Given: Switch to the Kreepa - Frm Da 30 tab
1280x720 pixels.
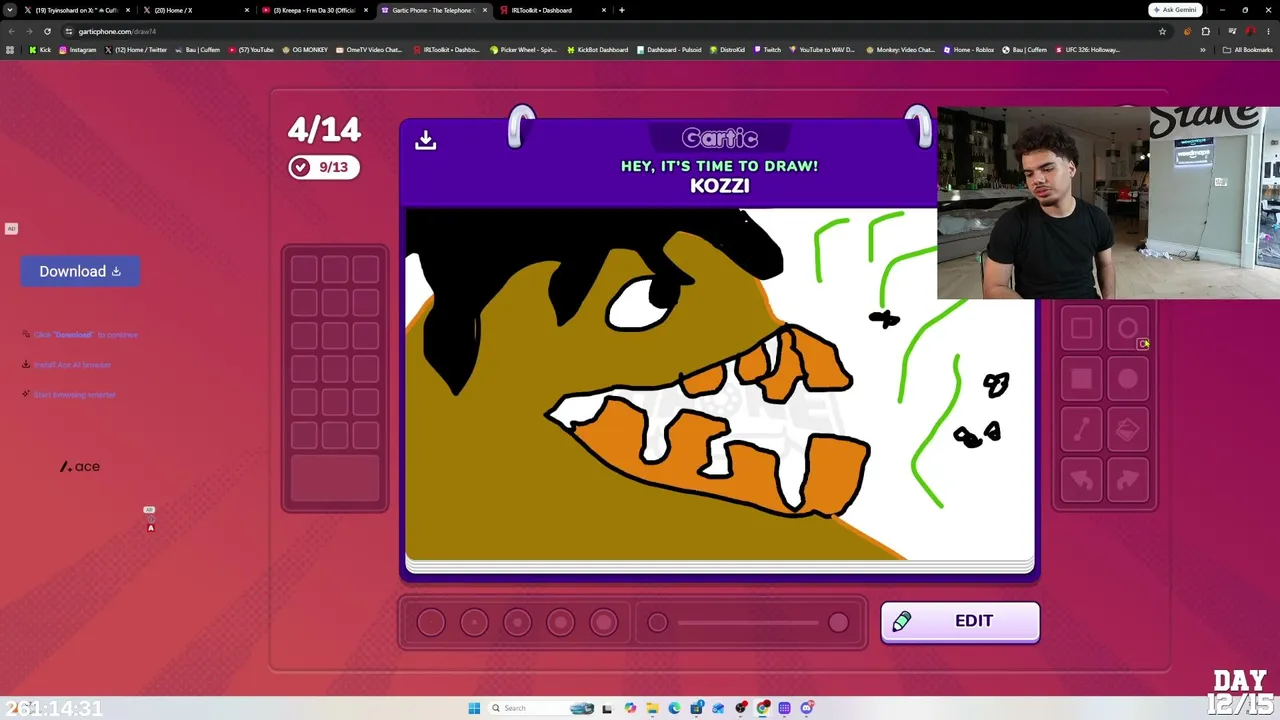Looking at the screenshot, I should tap(314, 10).
